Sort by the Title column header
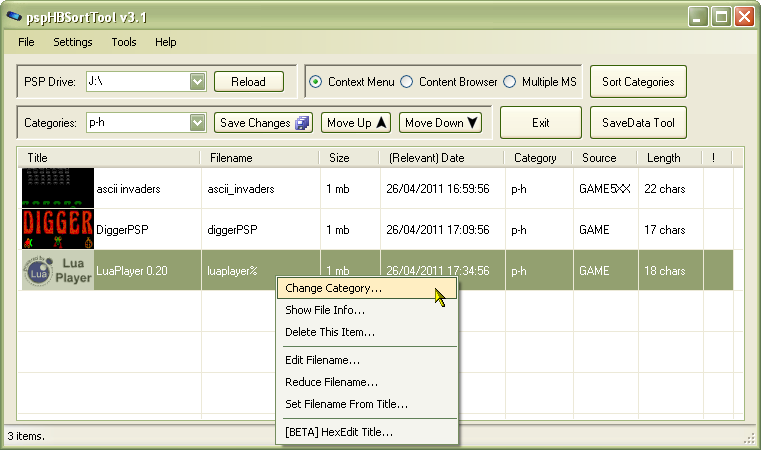761x450 pixels. pos(109,158)
